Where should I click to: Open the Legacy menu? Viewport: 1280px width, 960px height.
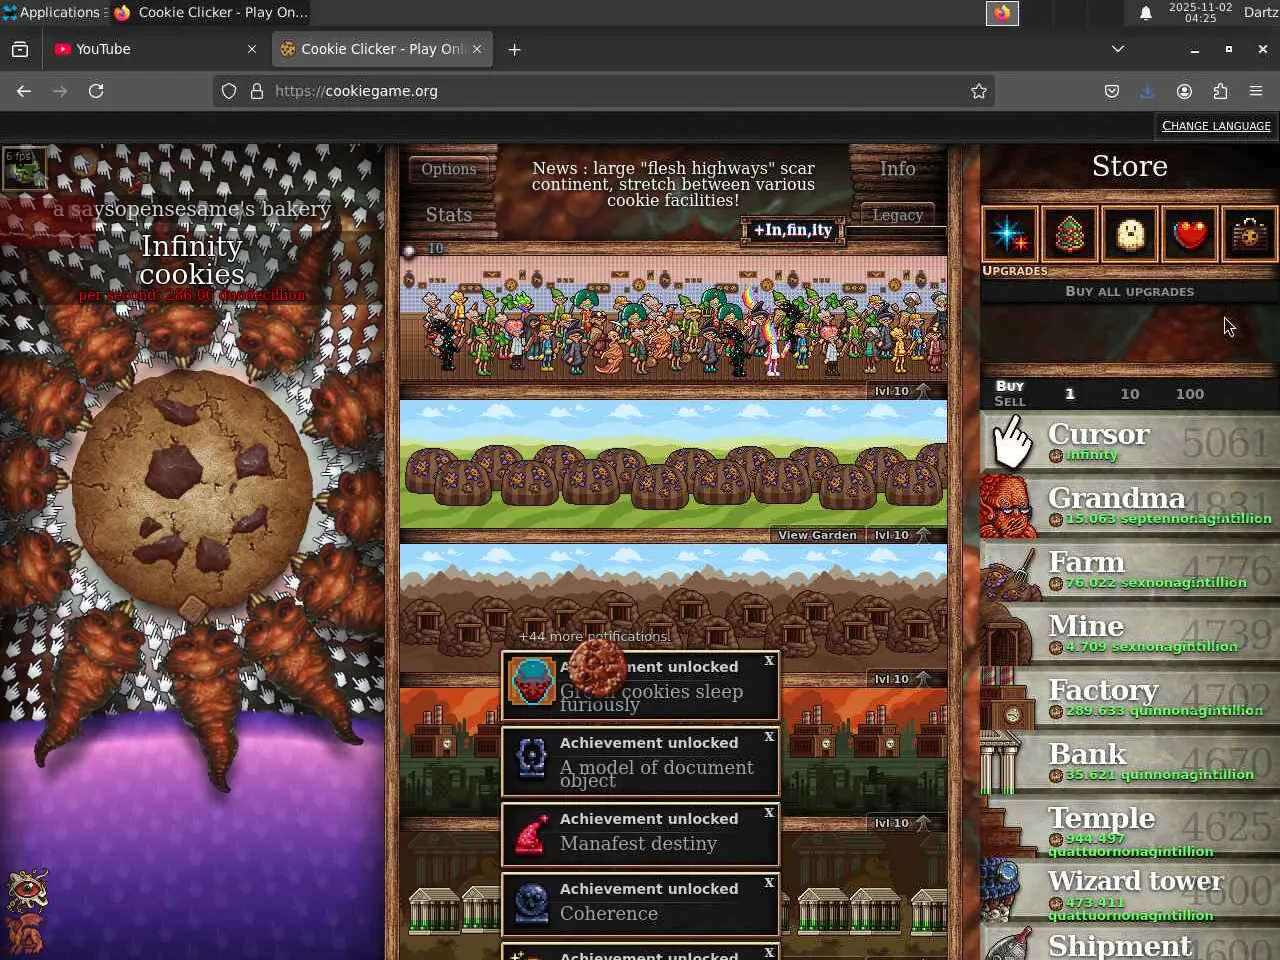click(x=898, y=215)
